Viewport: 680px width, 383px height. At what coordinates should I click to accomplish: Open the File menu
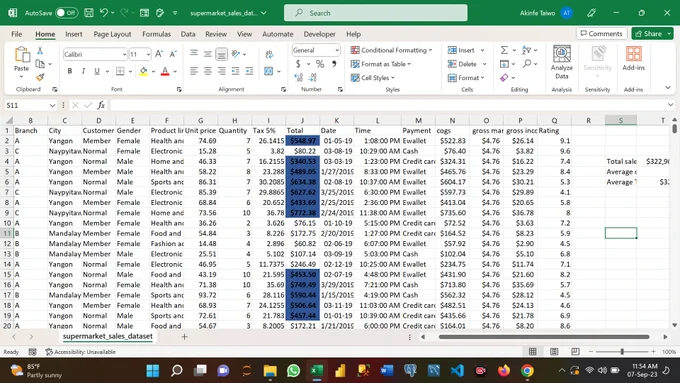pyautogui.click(x=16, y=34)
